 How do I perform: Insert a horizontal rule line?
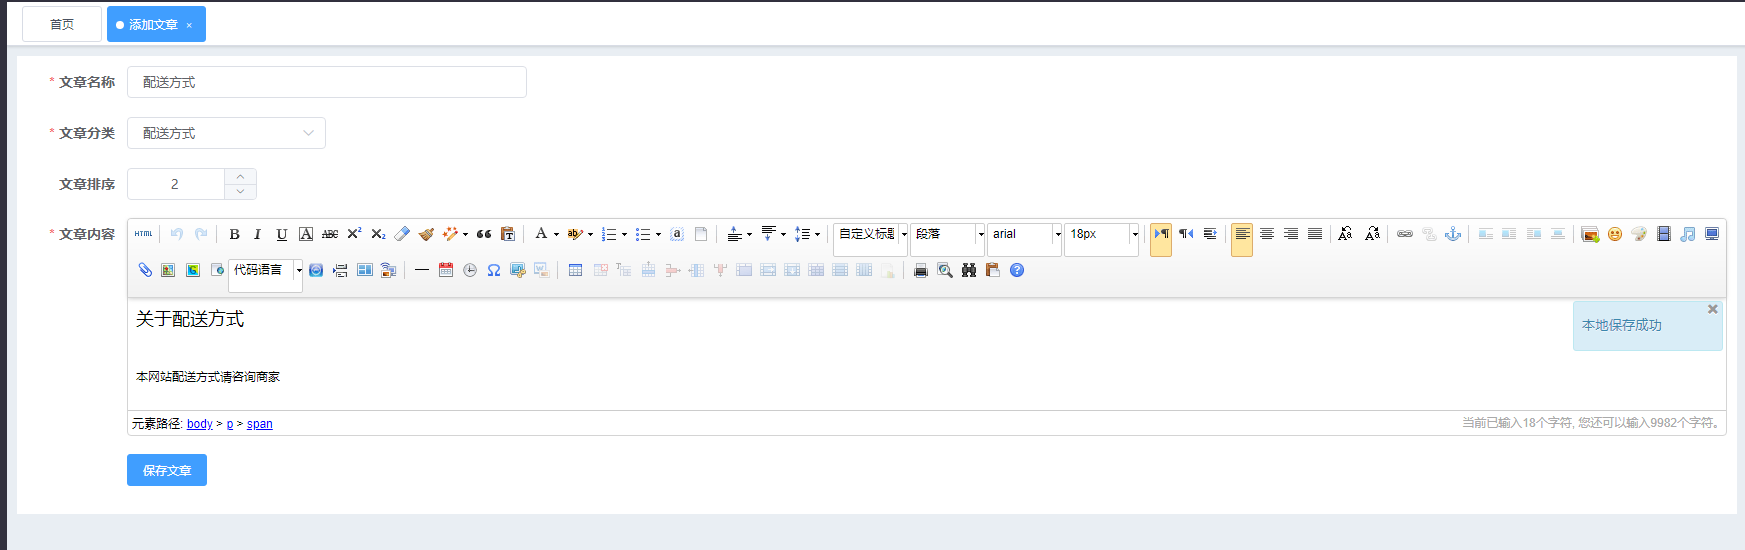pos(422,270)
